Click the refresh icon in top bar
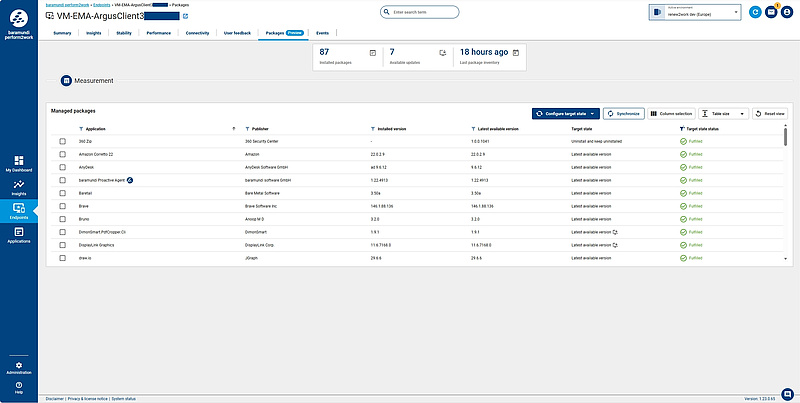This screenshot has width=800, height=403. [x=755, y=12]
